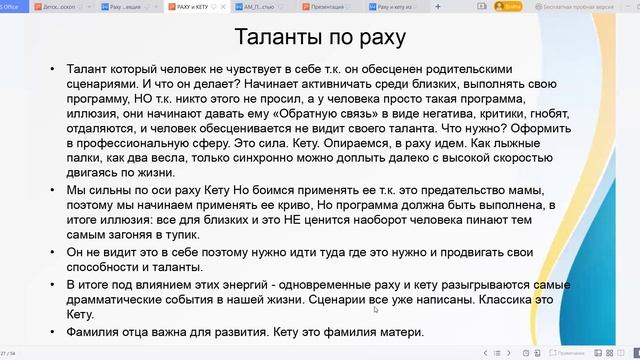Viewport: 640px width, 360px height.
Task: Click the bullet 'Фамилия отца важна для развития'
Action: (x=245, y=332)
